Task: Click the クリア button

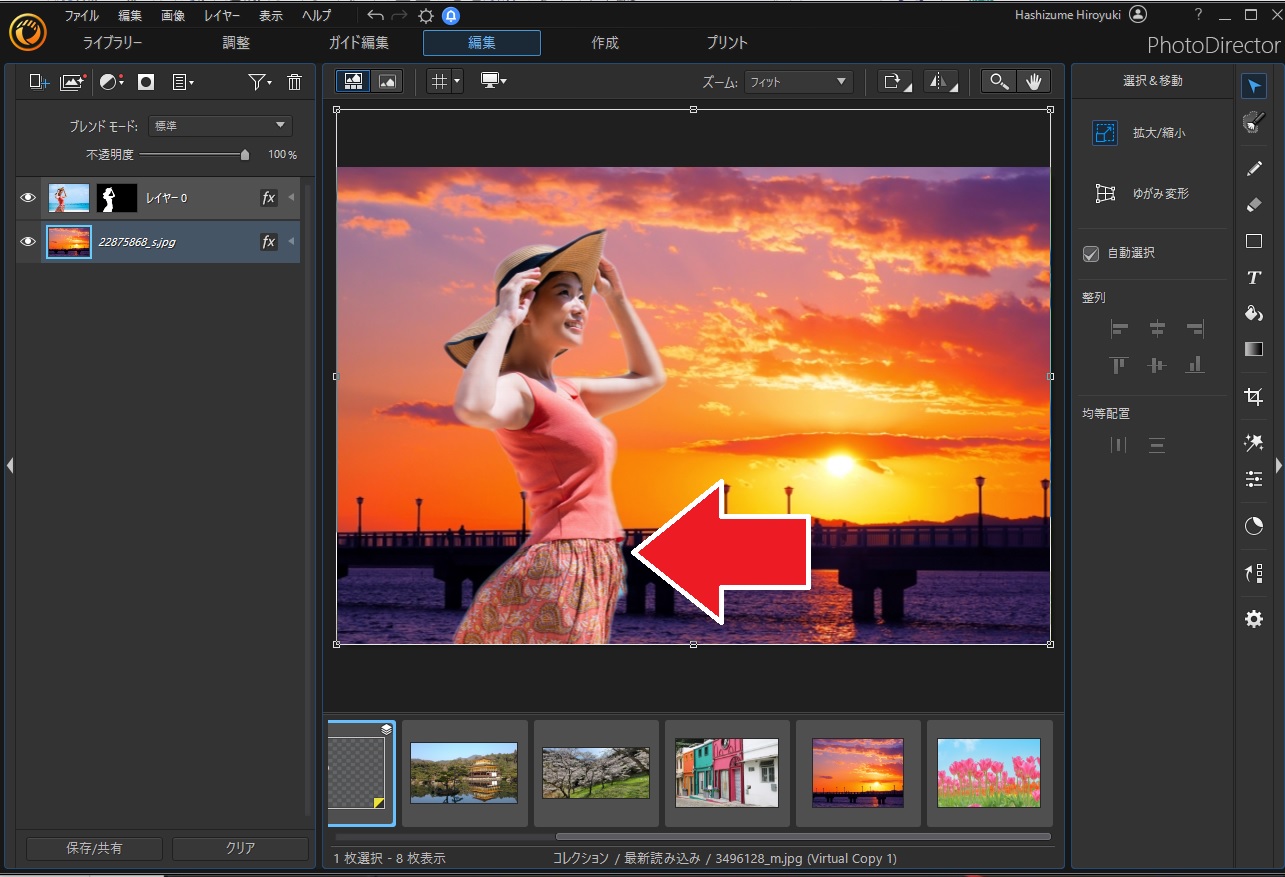Action: (x=240, y=848)
